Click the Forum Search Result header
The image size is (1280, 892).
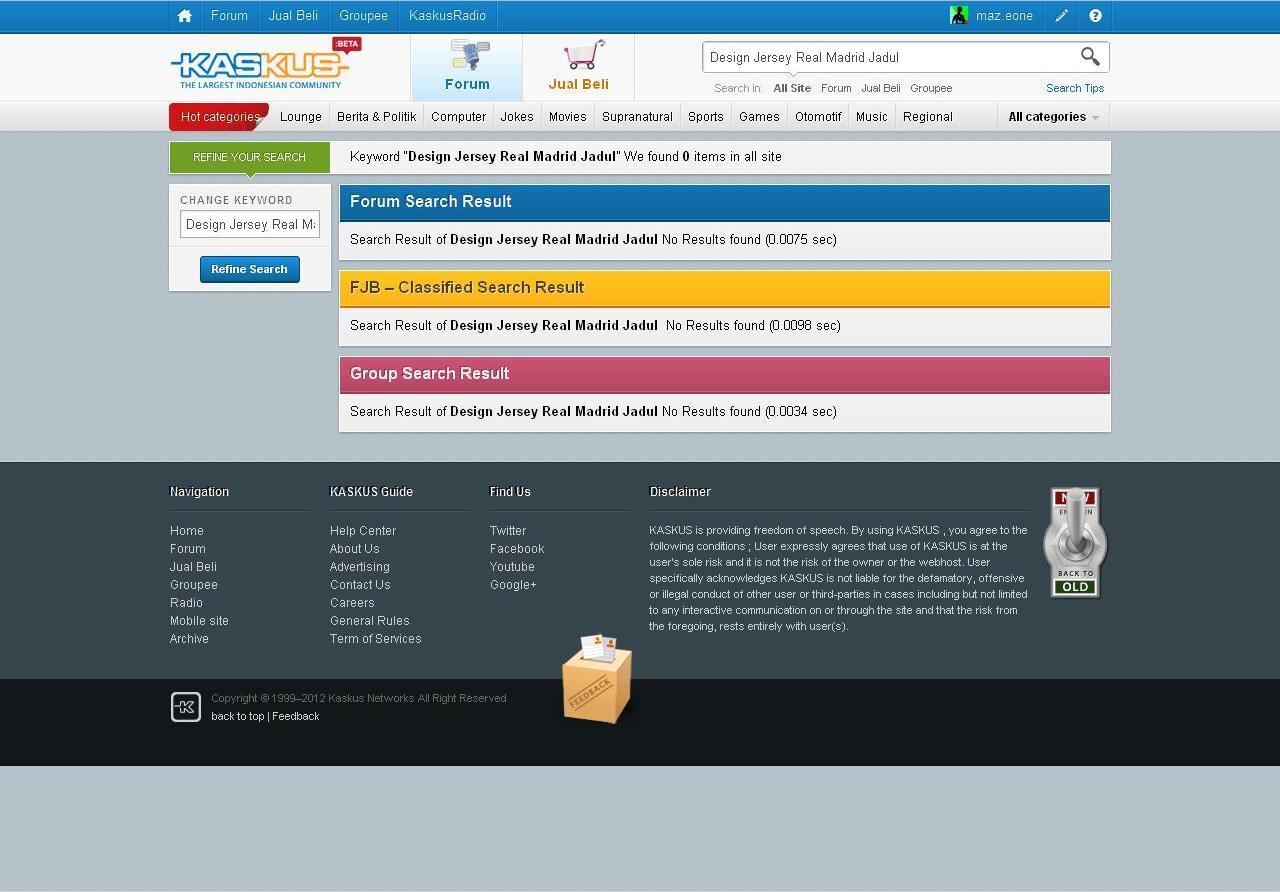point(725,202)
